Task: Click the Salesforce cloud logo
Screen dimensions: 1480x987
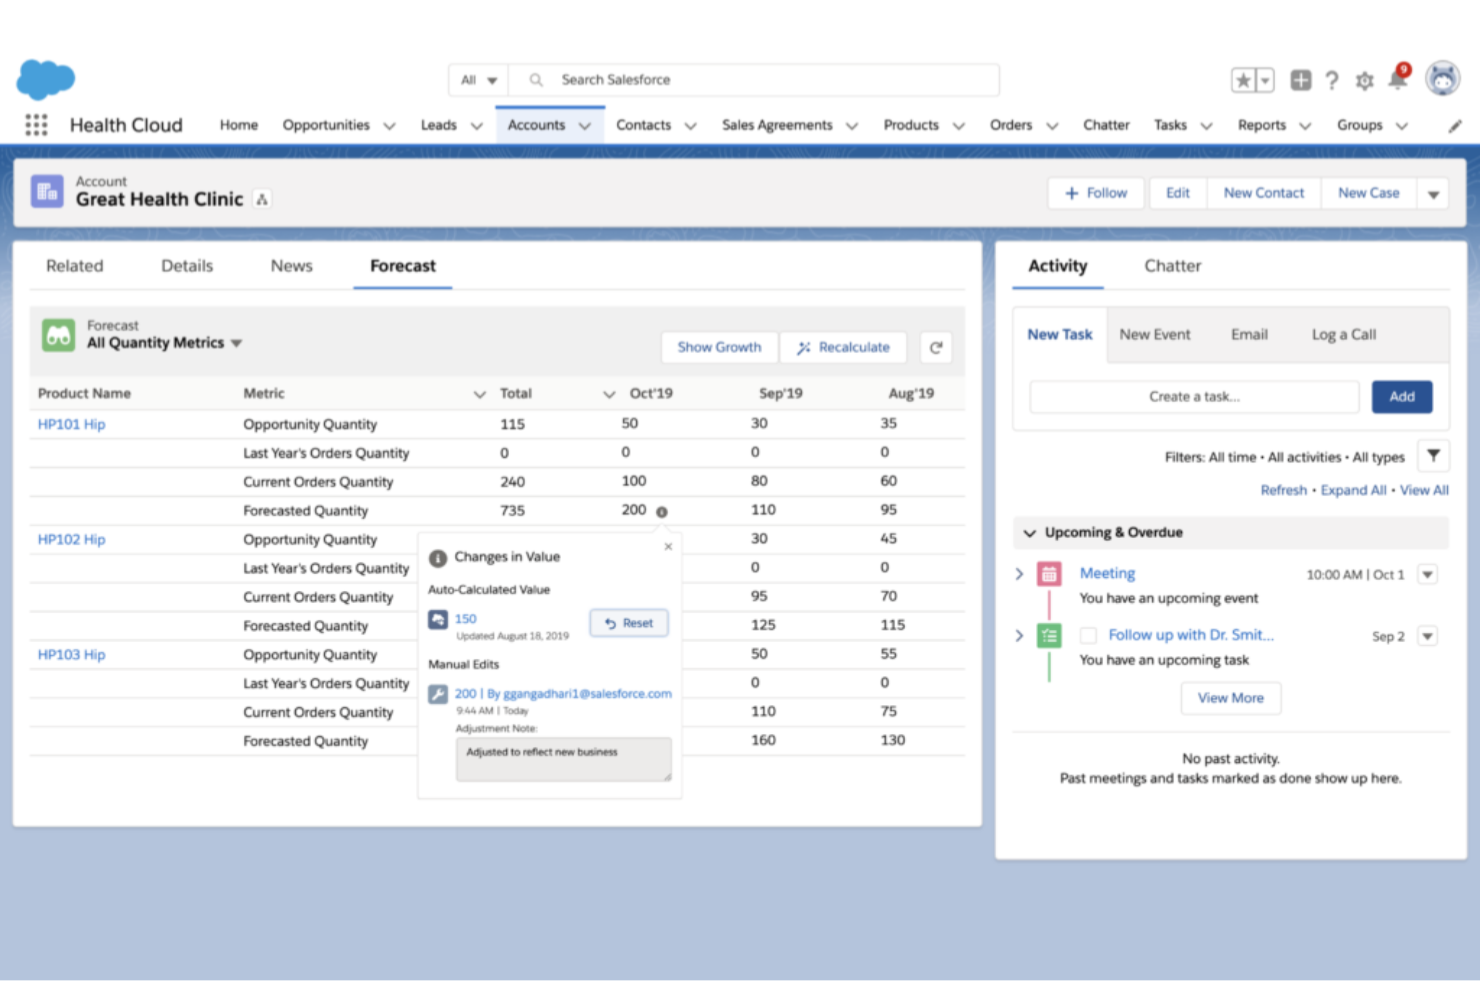Action: coord(46,79)
